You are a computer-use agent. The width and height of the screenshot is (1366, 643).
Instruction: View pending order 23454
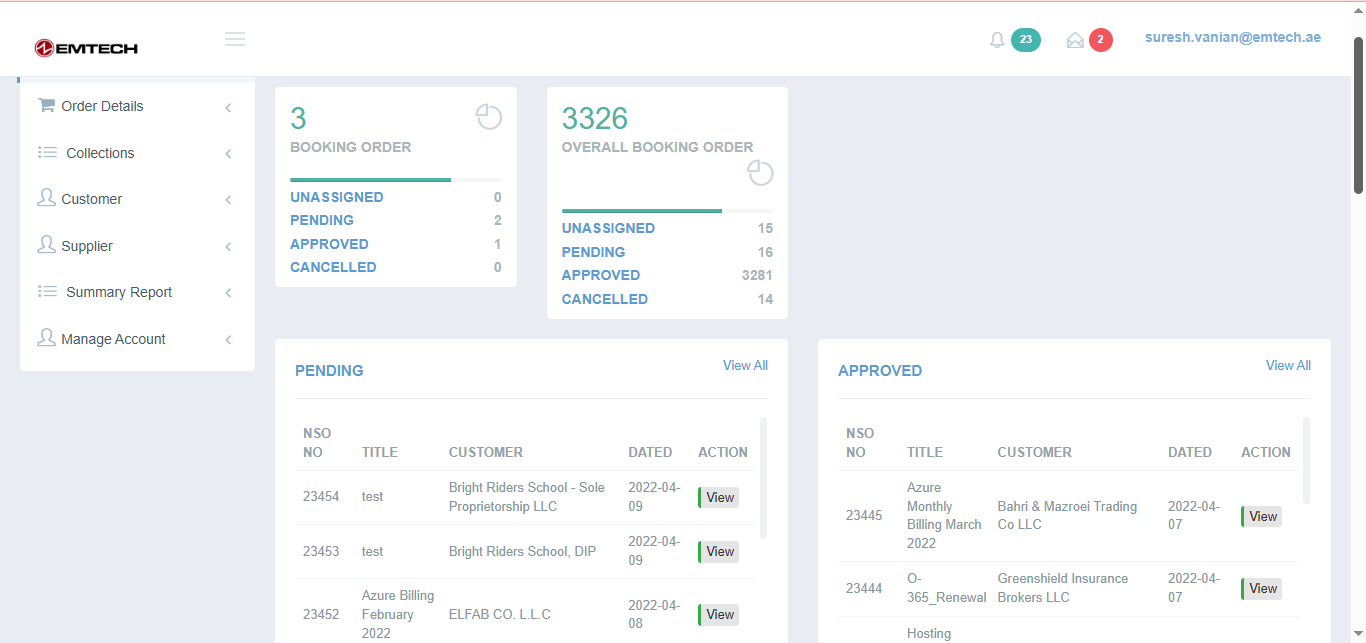719,497
